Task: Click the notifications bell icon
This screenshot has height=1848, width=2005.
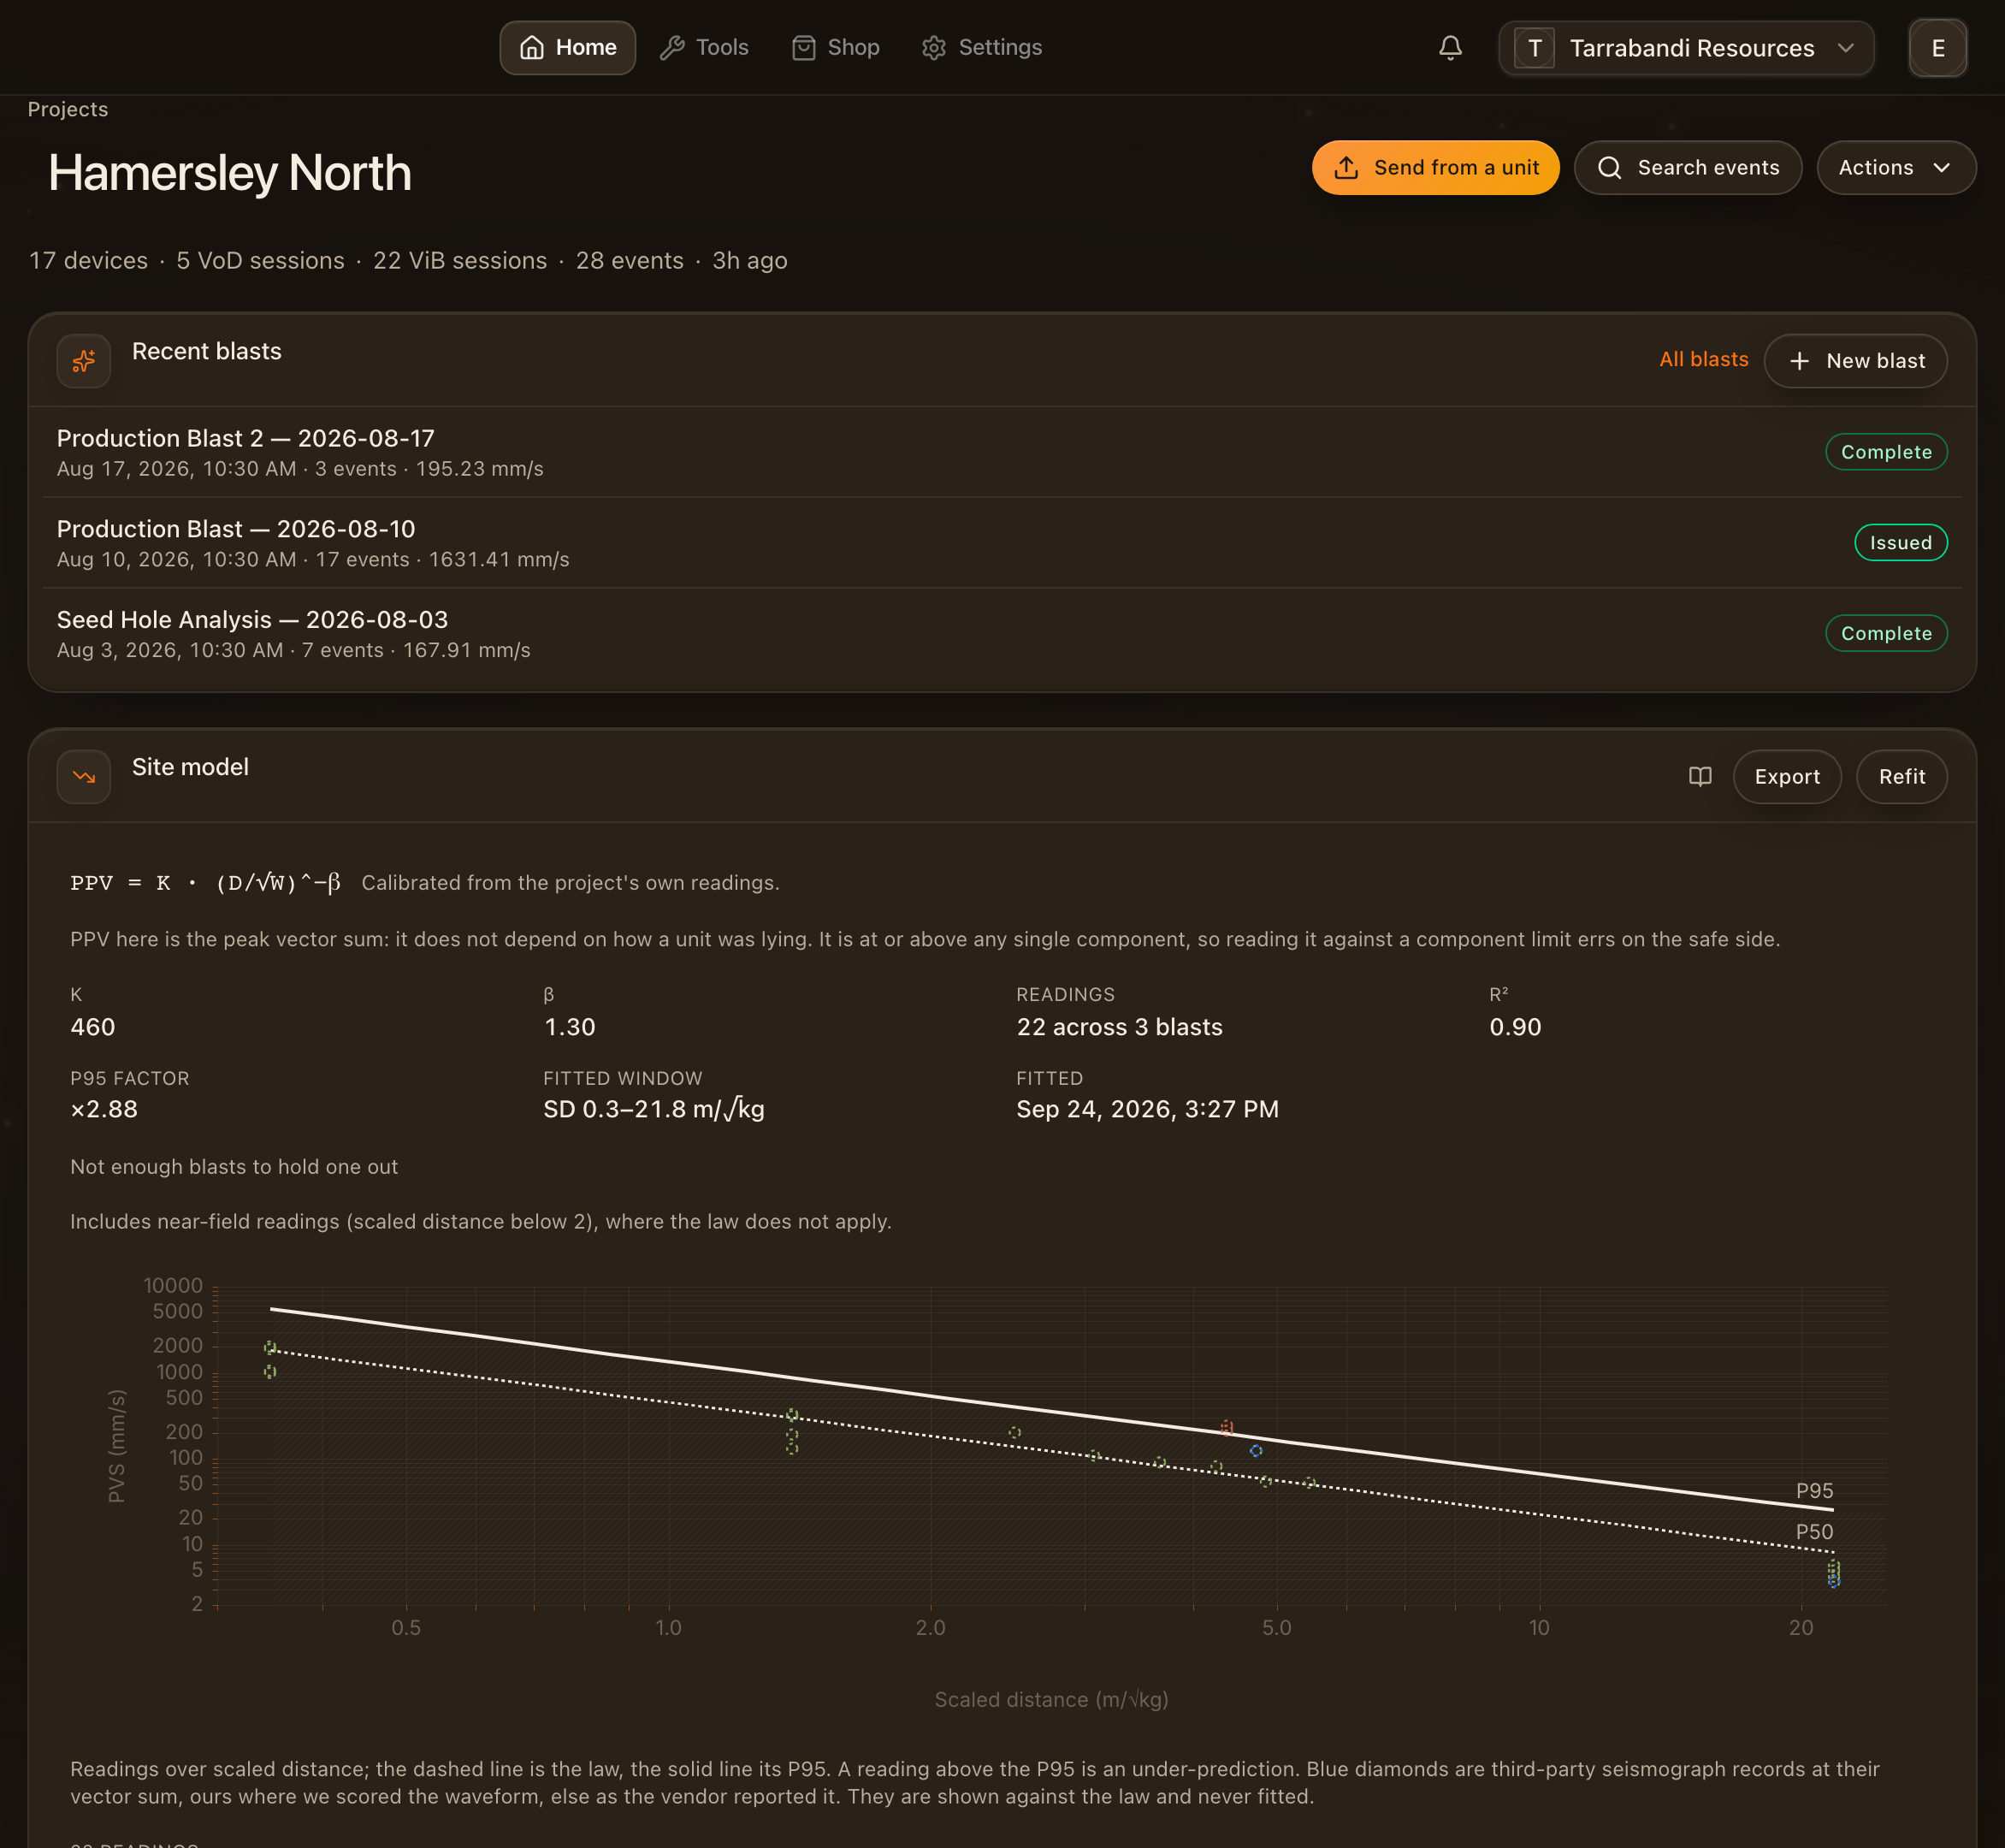Action: pos(1450,47)
